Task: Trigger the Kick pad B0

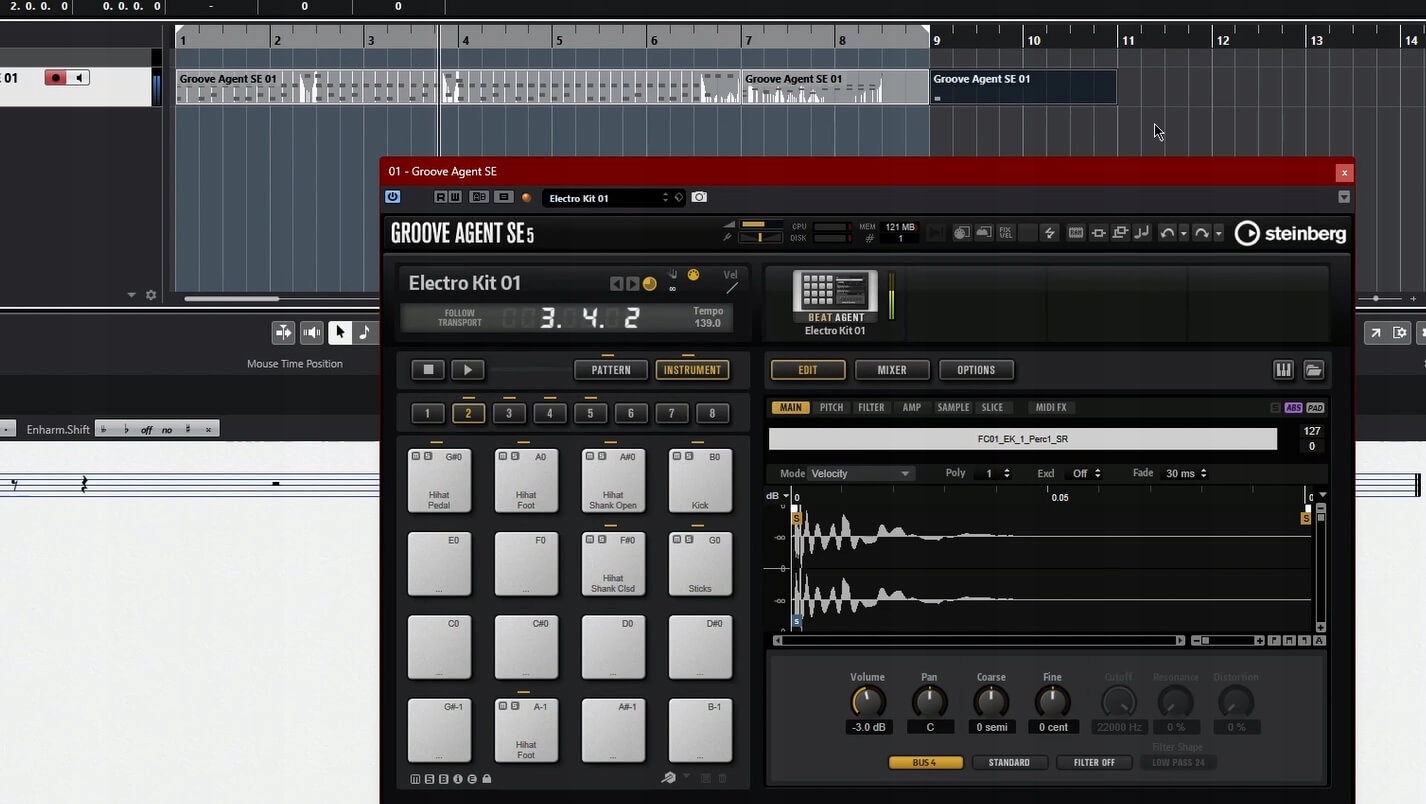Action: [x=700, y=481]
